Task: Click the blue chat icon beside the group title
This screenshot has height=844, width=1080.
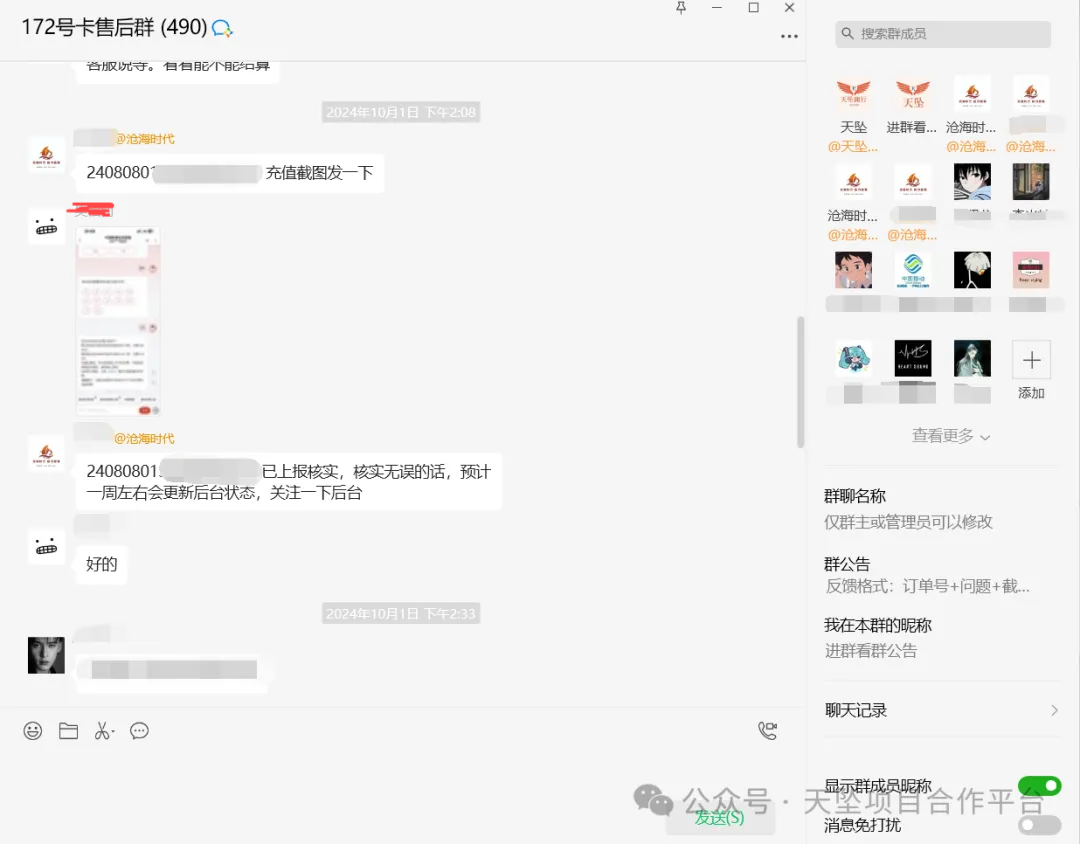Action: pyautogui.click(x=222, y=29)
